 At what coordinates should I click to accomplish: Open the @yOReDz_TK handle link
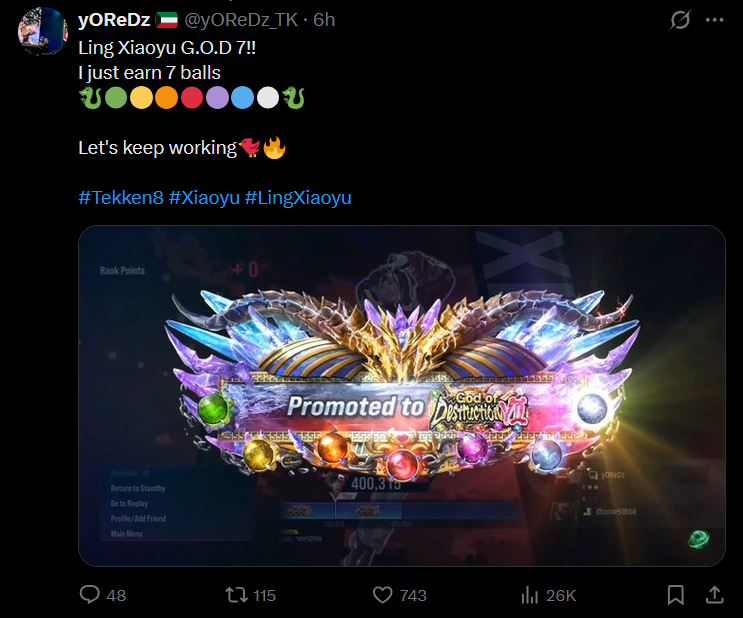point(241,20)
